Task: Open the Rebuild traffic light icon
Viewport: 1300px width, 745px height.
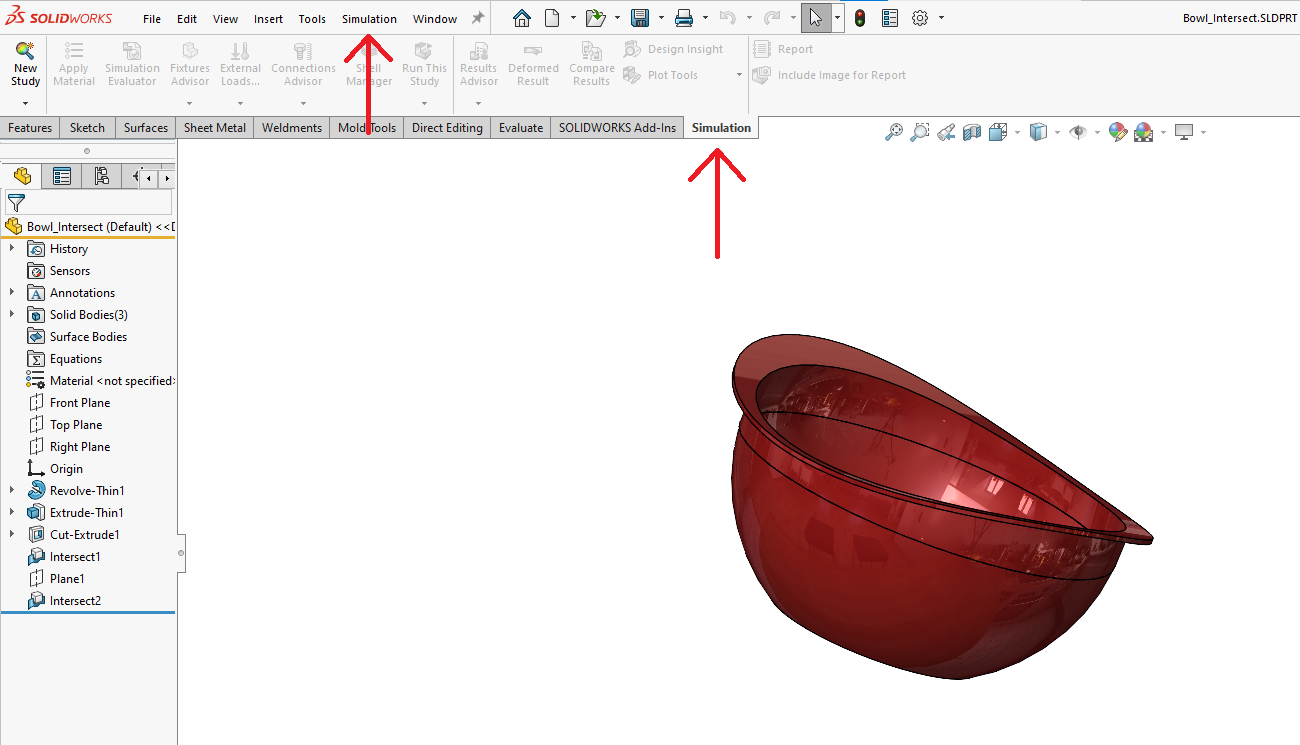Action: click(860, 18)
